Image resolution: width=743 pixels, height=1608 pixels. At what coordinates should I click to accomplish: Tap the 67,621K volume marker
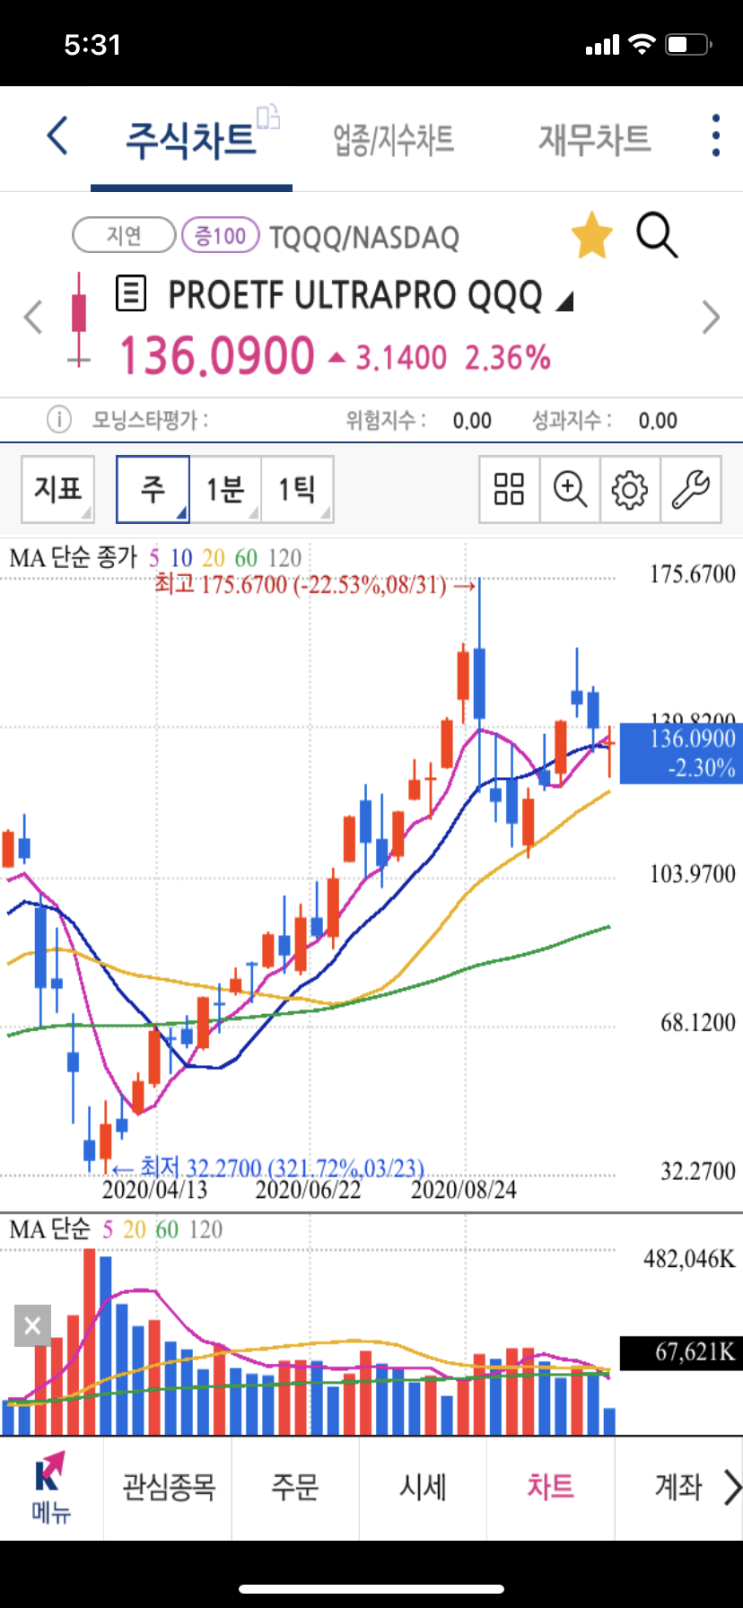click(x=680, y=1353)
